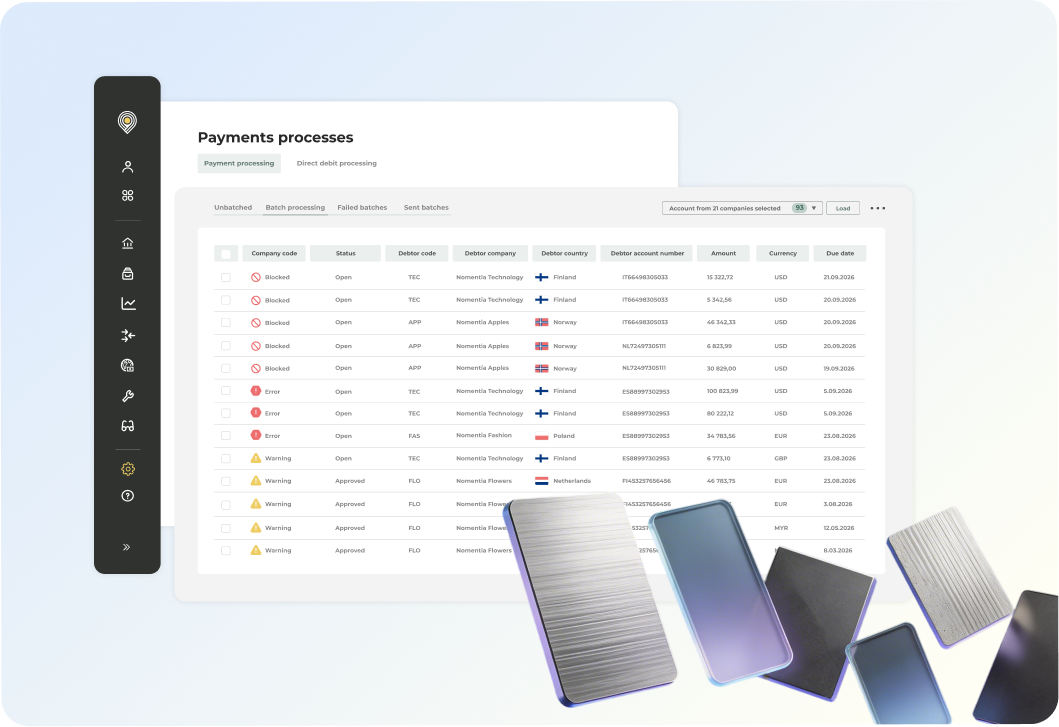The image size is (1059, 727).
Task: Open the three-dots more options menu
Action: coord(877,208)
